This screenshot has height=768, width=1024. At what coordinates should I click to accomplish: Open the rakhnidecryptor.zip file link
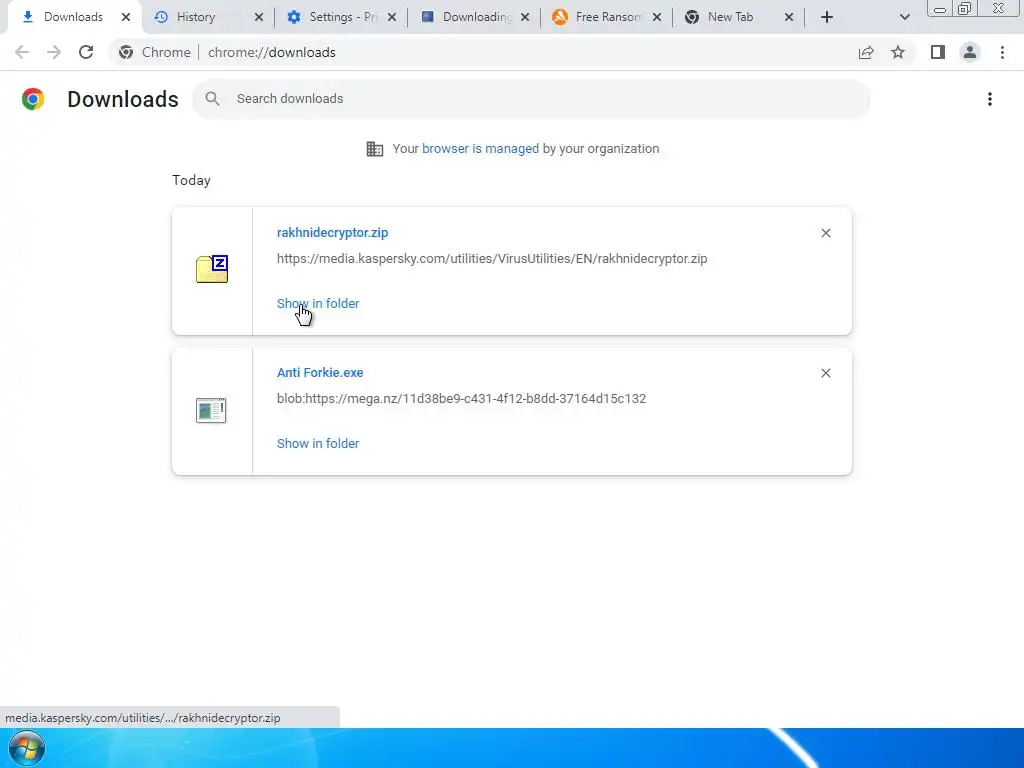332,232
